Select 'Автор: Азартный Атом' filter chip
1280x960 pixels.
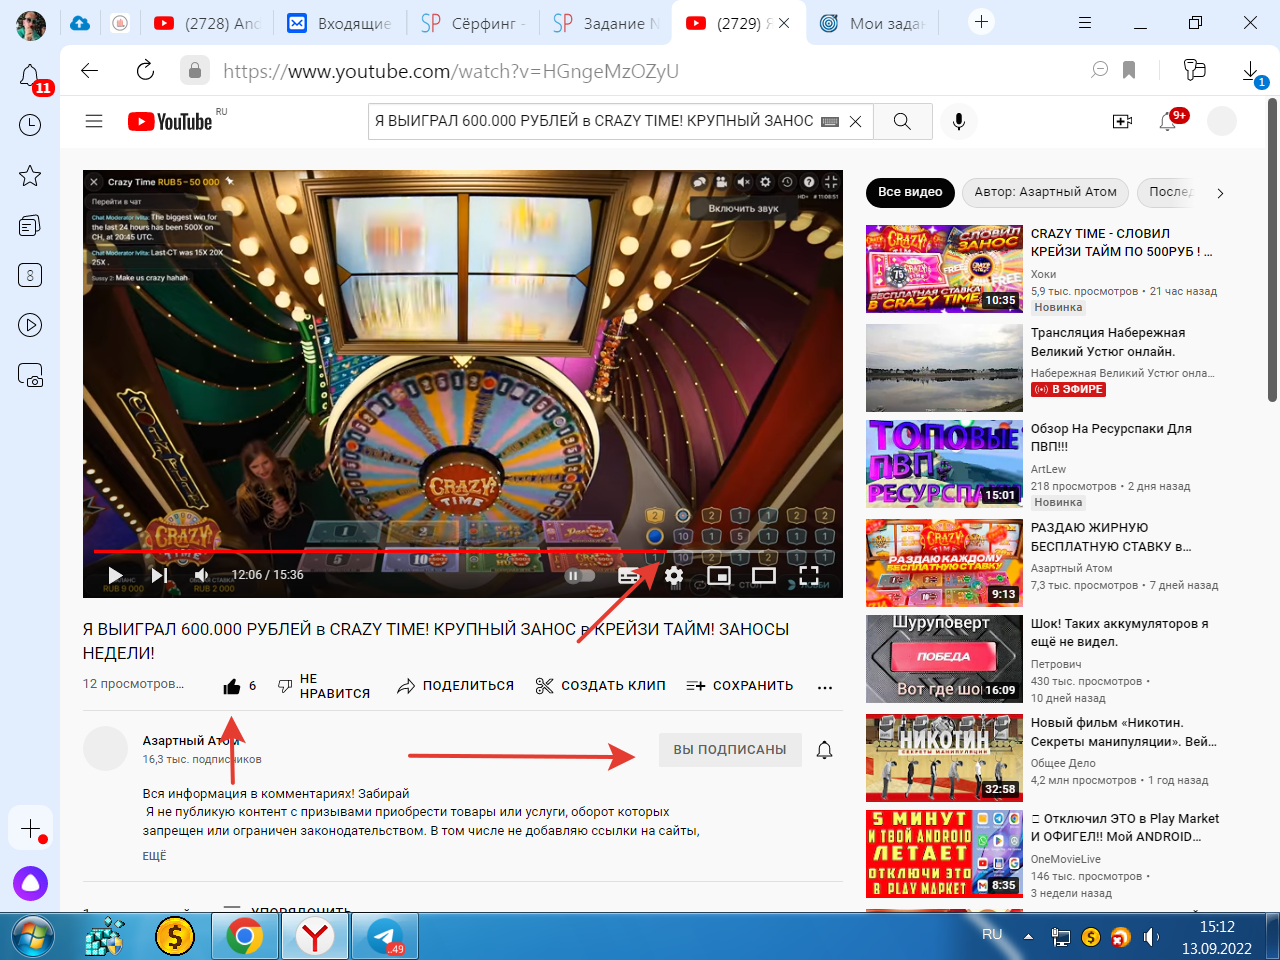1045,192
